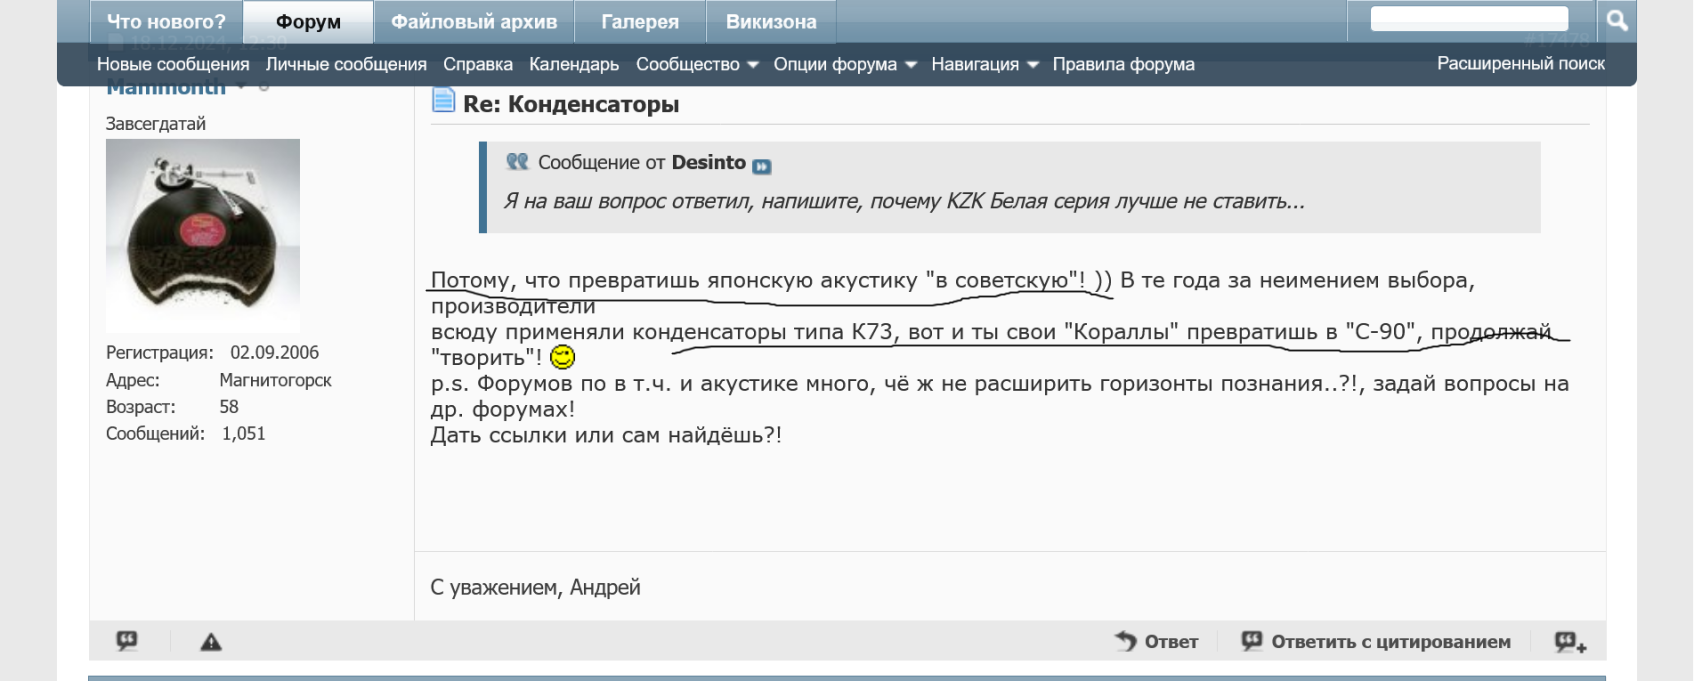Click the search magnifier icon

point(1616,20)
